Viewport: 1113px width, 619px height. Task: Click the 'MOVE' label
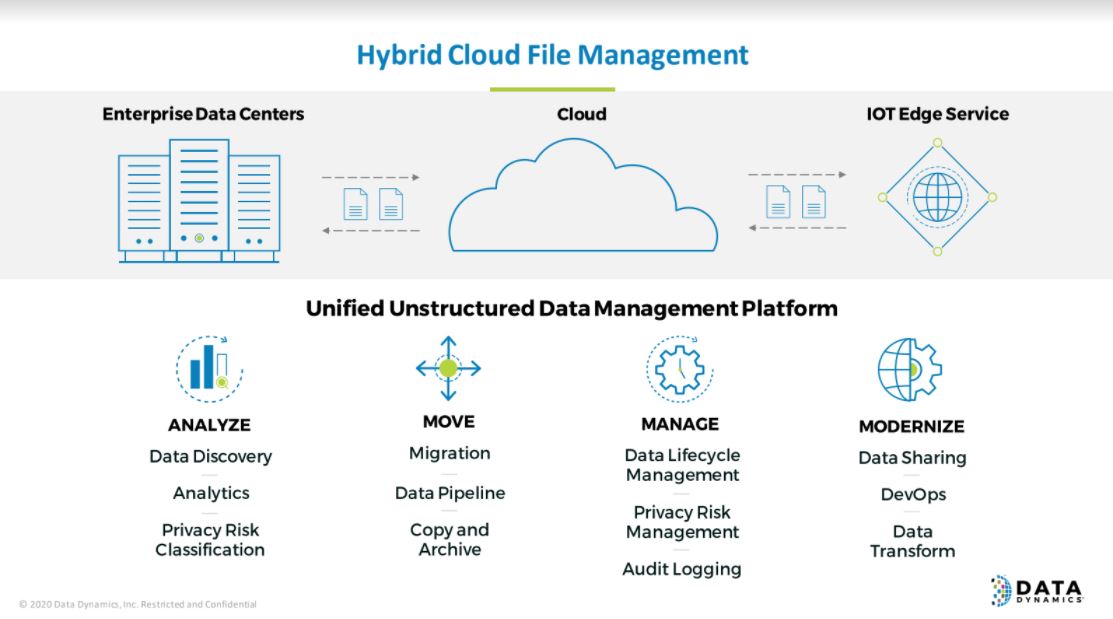(449, 422)
